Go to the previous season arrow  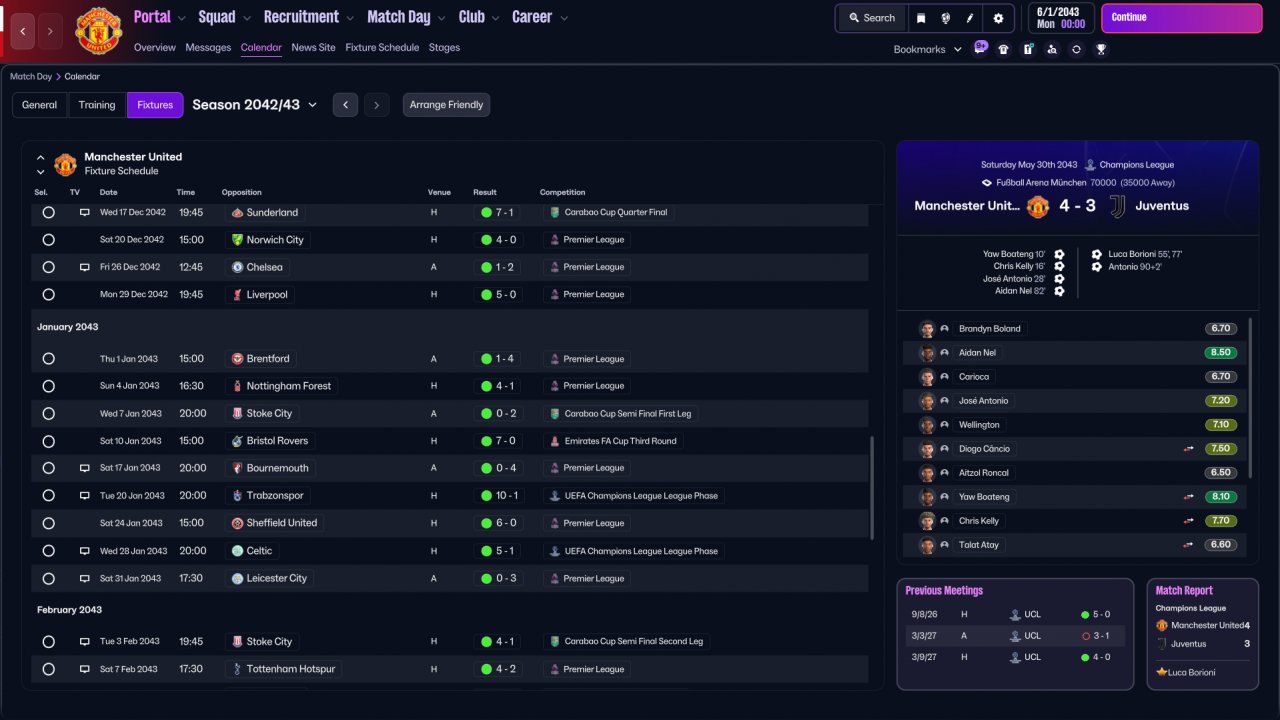(345, 105)
